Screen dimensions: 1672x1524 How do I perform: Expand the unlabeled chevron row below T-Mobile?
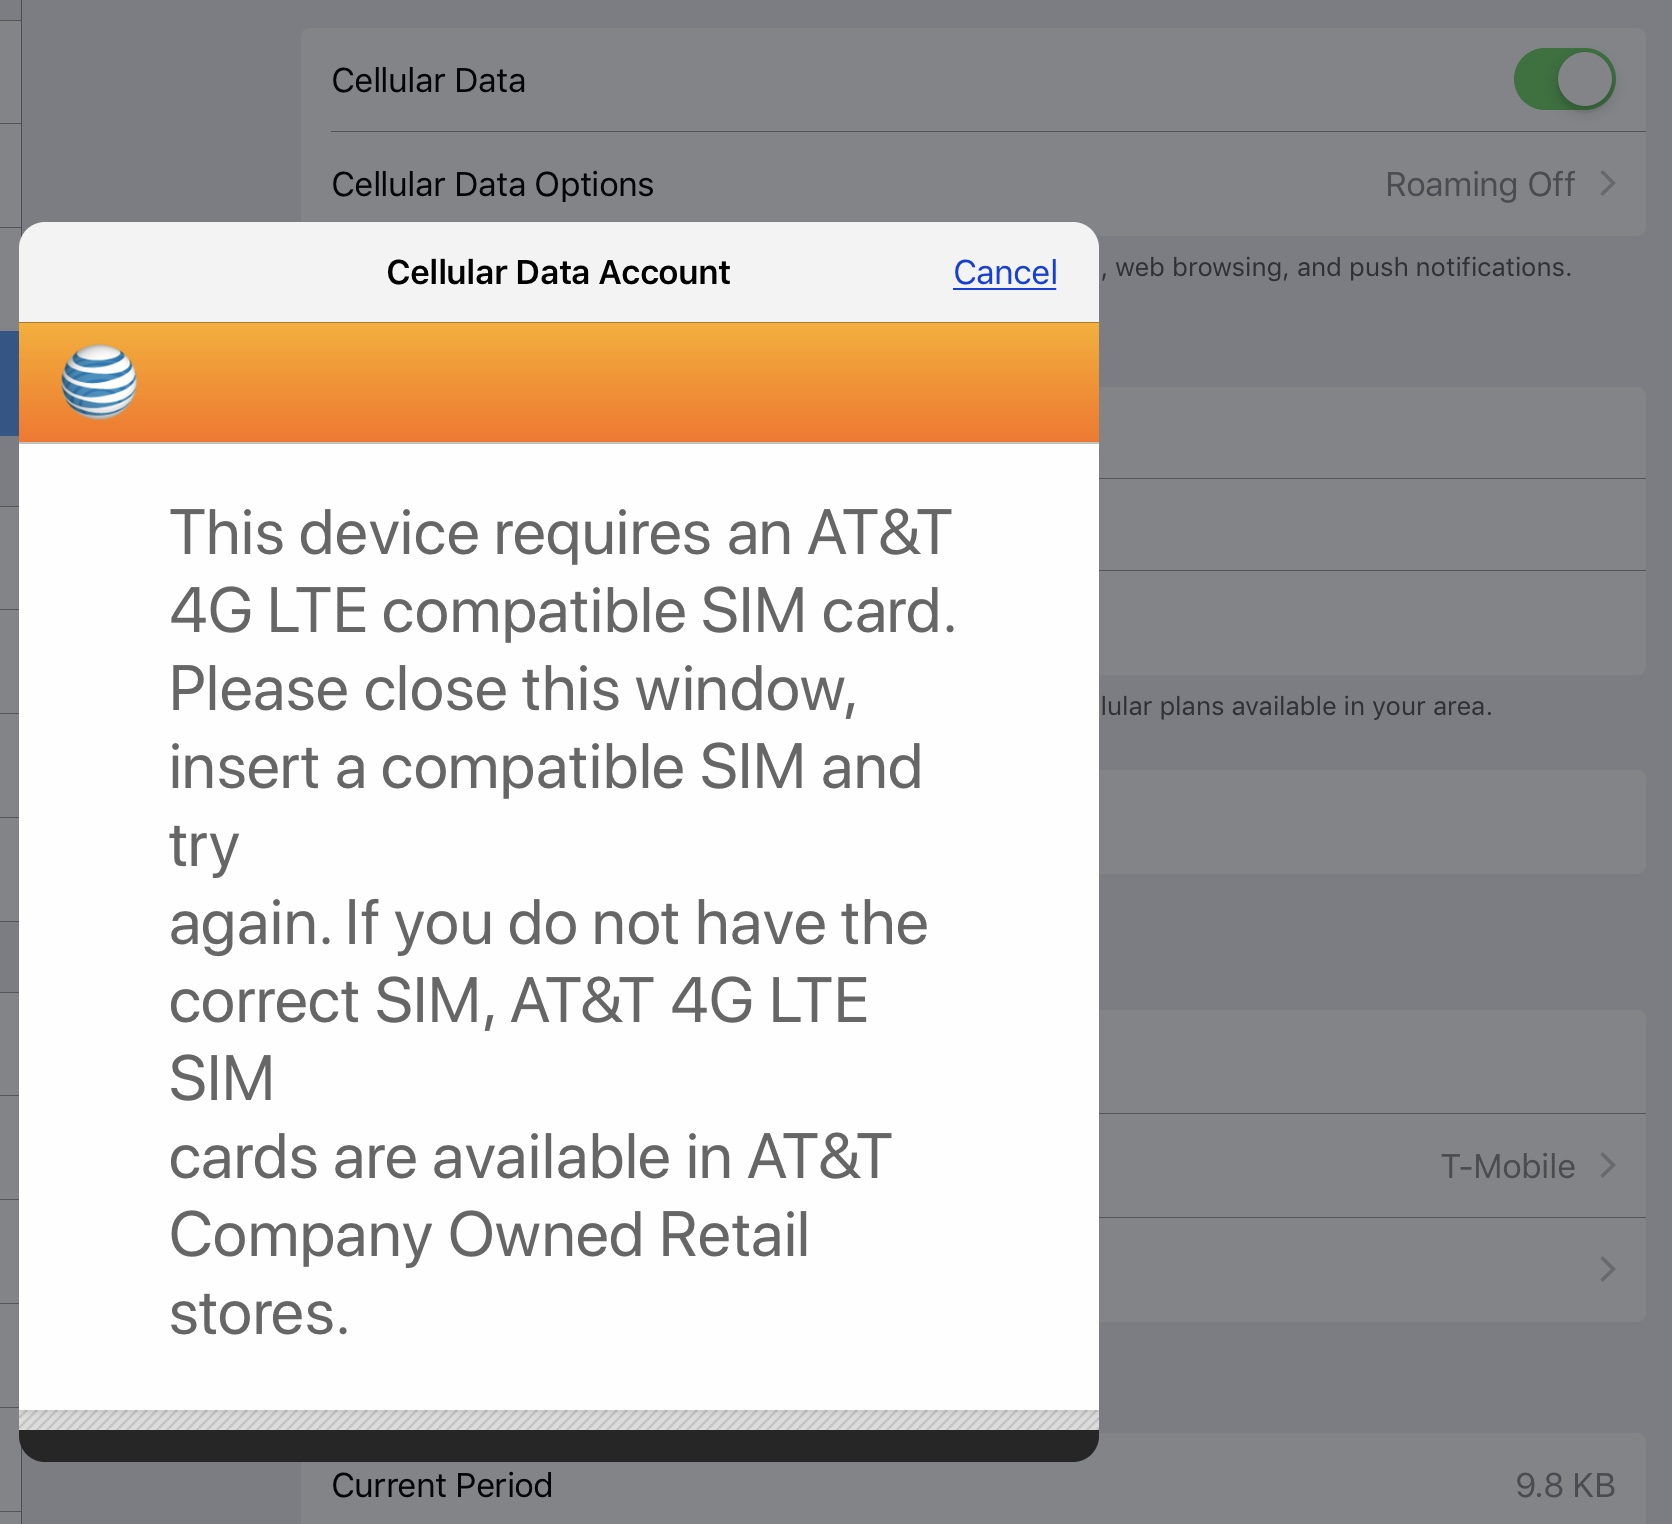(x=1372, y=1270)
